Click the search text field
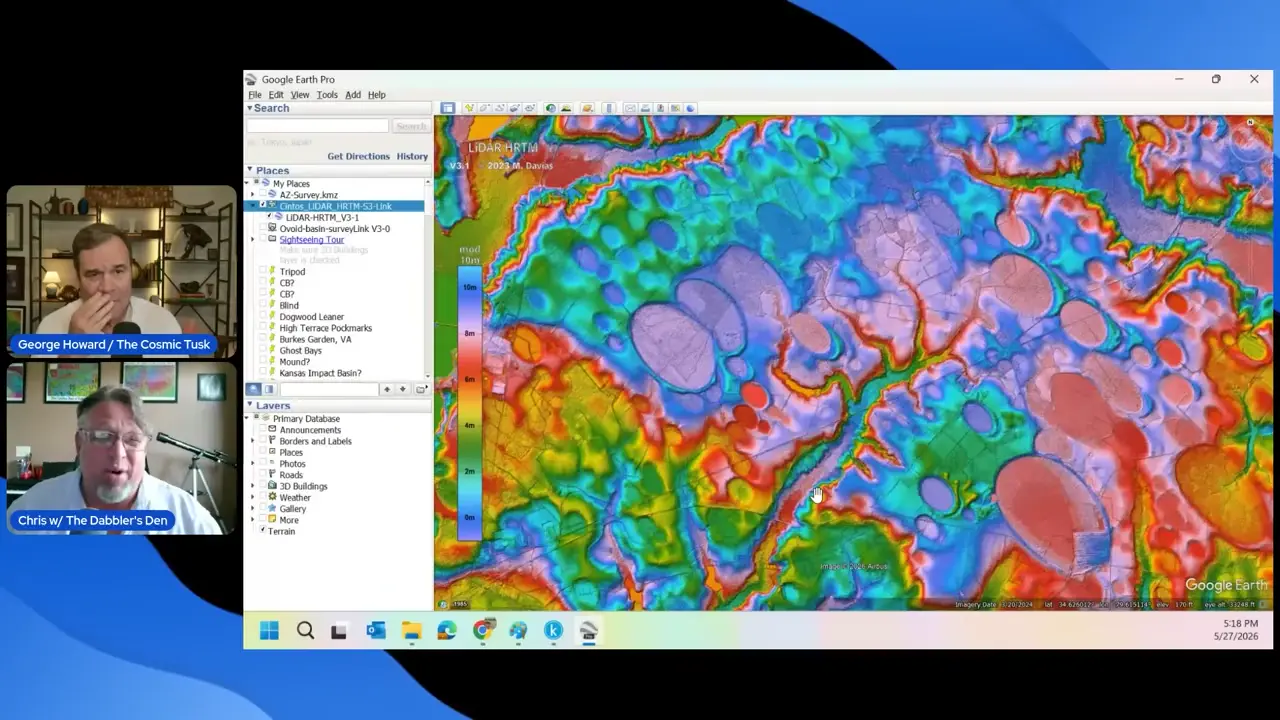Viewport: 1280px width, 720px height. 317,126
